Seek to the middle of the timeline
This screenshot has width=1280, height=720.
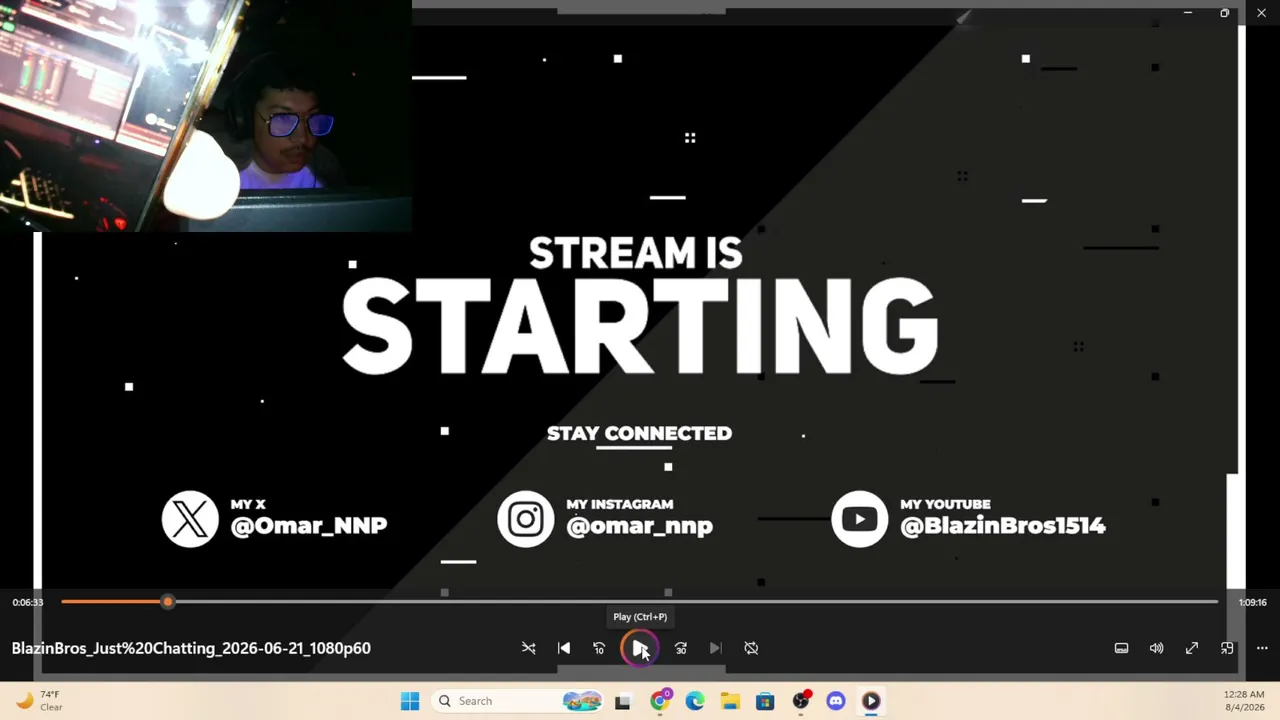(x=640, y=602)
